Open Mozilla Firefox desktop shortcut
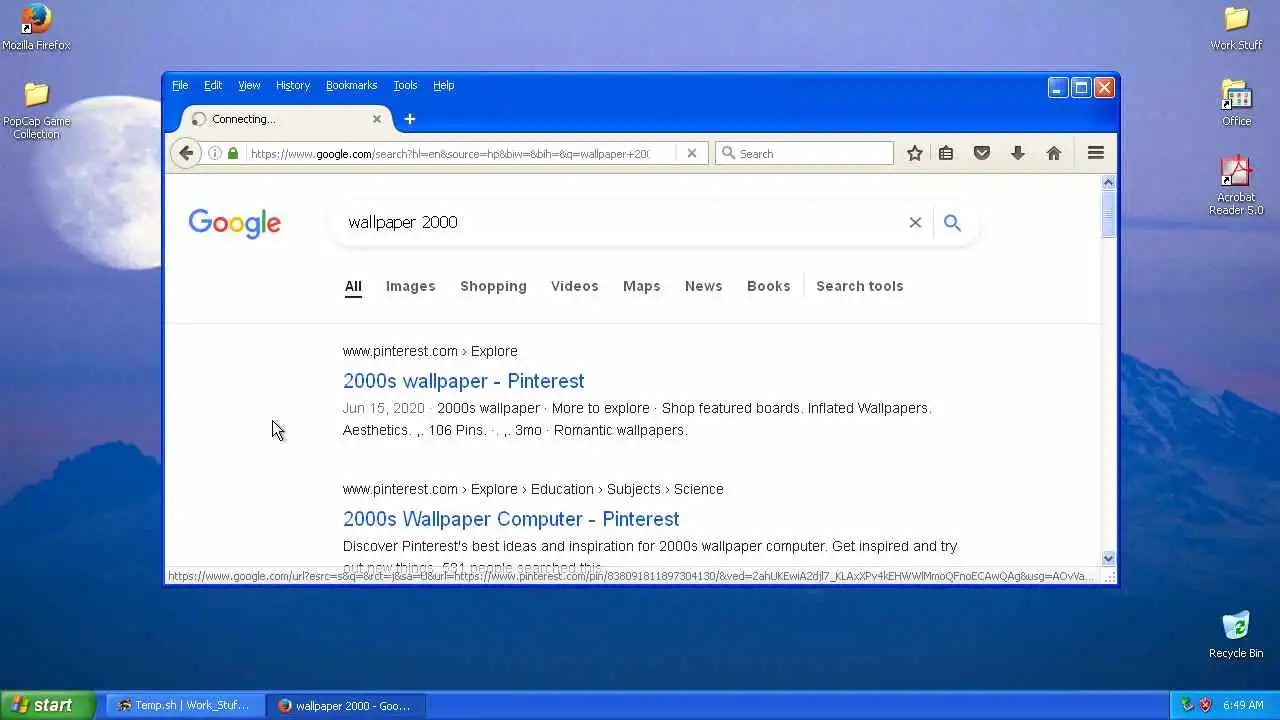The height and width of the screenshot is (720, 1280). pos(36,27)
